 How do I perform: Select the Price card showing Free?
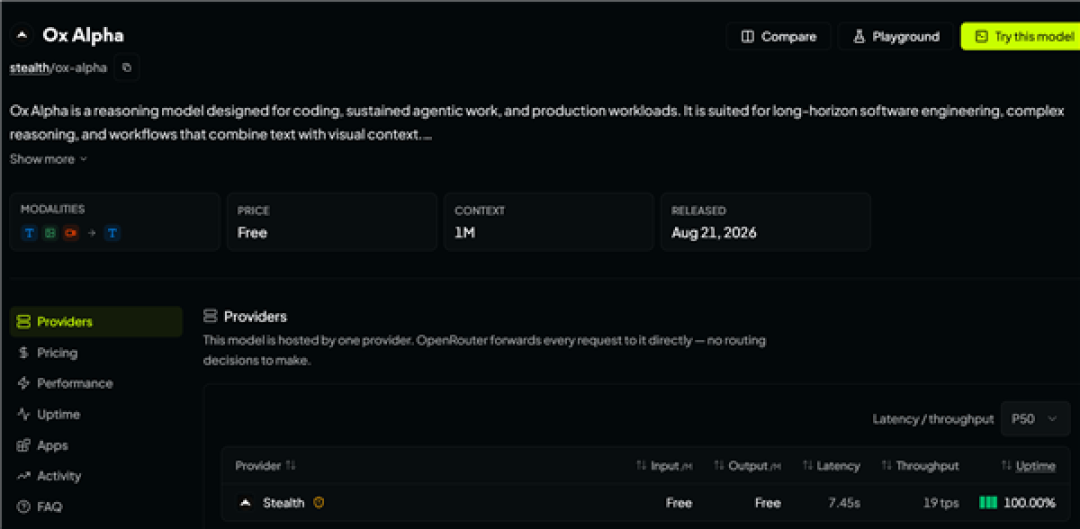332,222
